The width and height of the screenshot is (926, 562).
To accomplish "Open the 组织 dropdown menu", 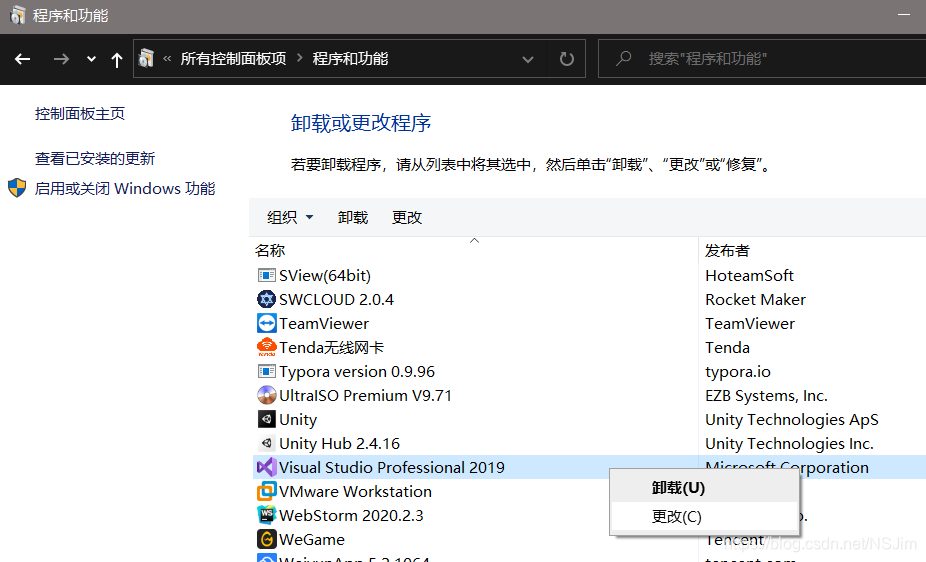I will (290, 217).
